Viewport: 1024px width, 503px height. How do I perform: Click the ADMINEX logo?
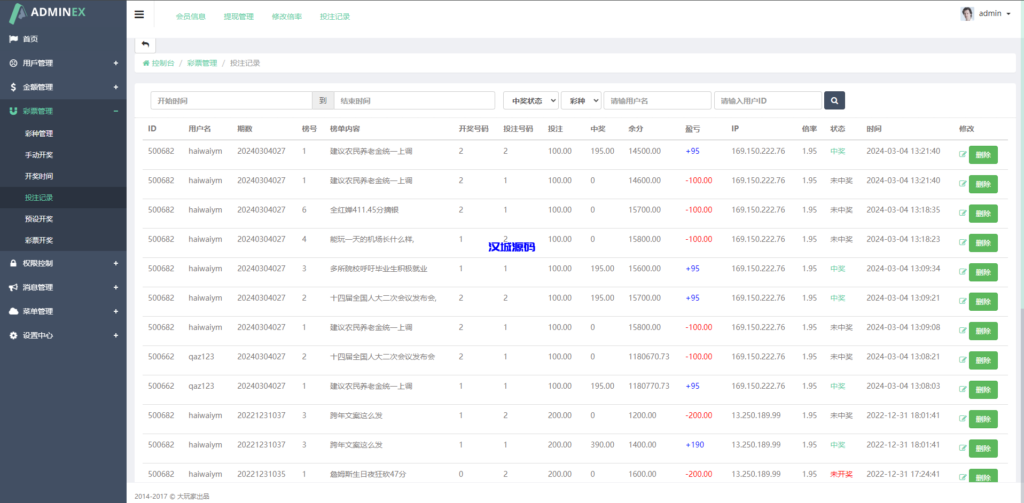(47, 12)
